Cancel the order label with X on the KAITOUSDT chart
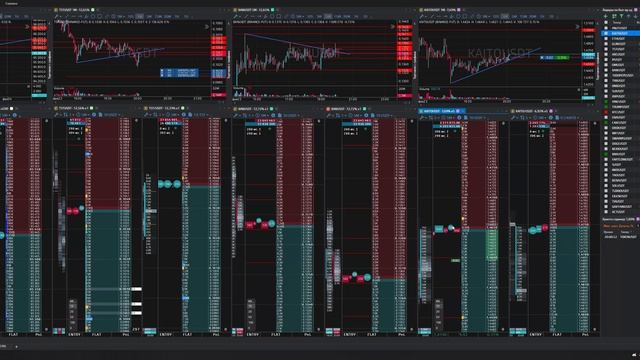 click(x=542, y=58)
